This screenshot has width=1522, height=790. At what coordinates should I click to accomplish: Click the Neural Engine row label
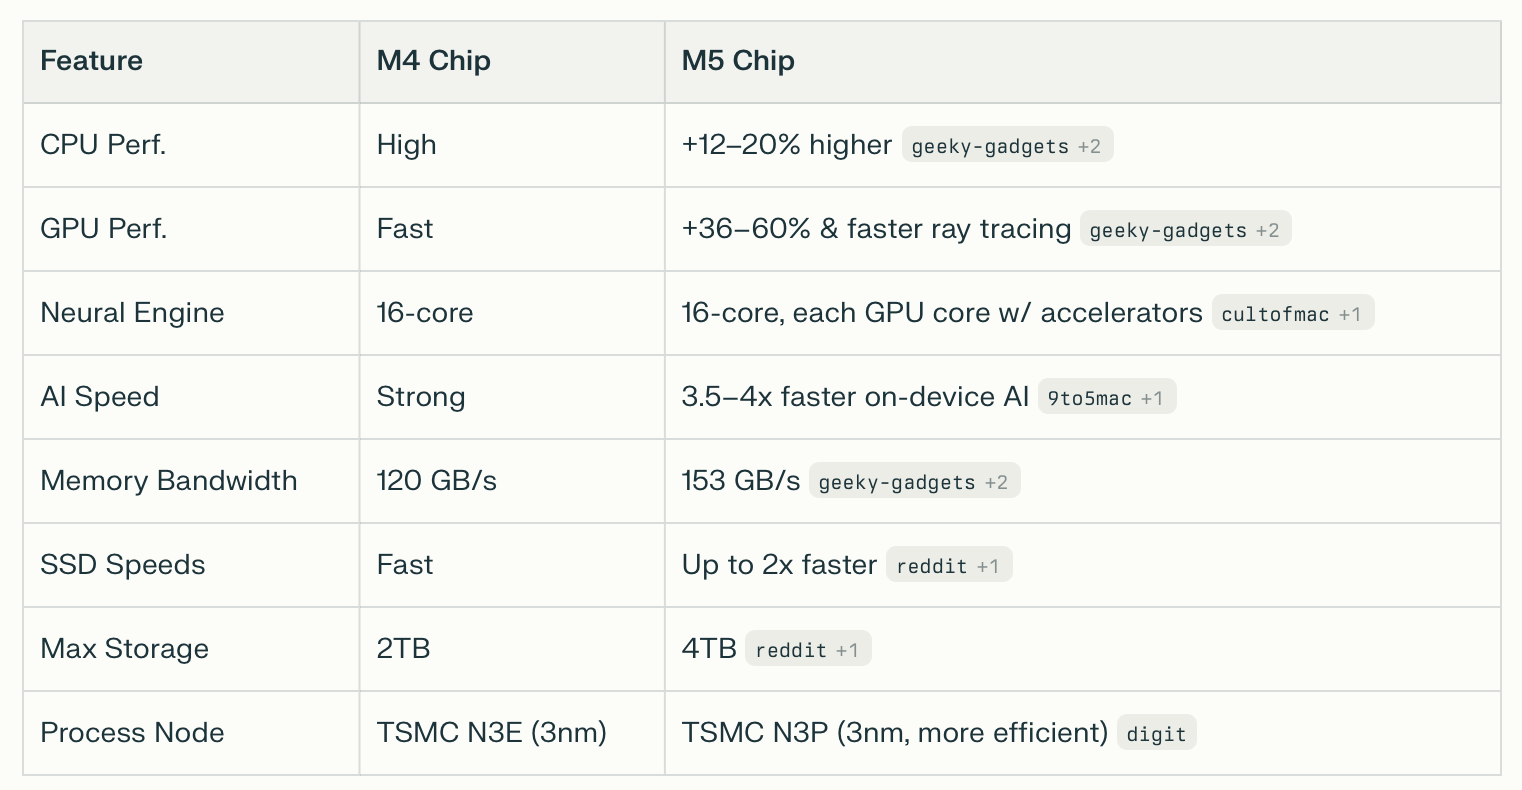(x=132, y=313)
